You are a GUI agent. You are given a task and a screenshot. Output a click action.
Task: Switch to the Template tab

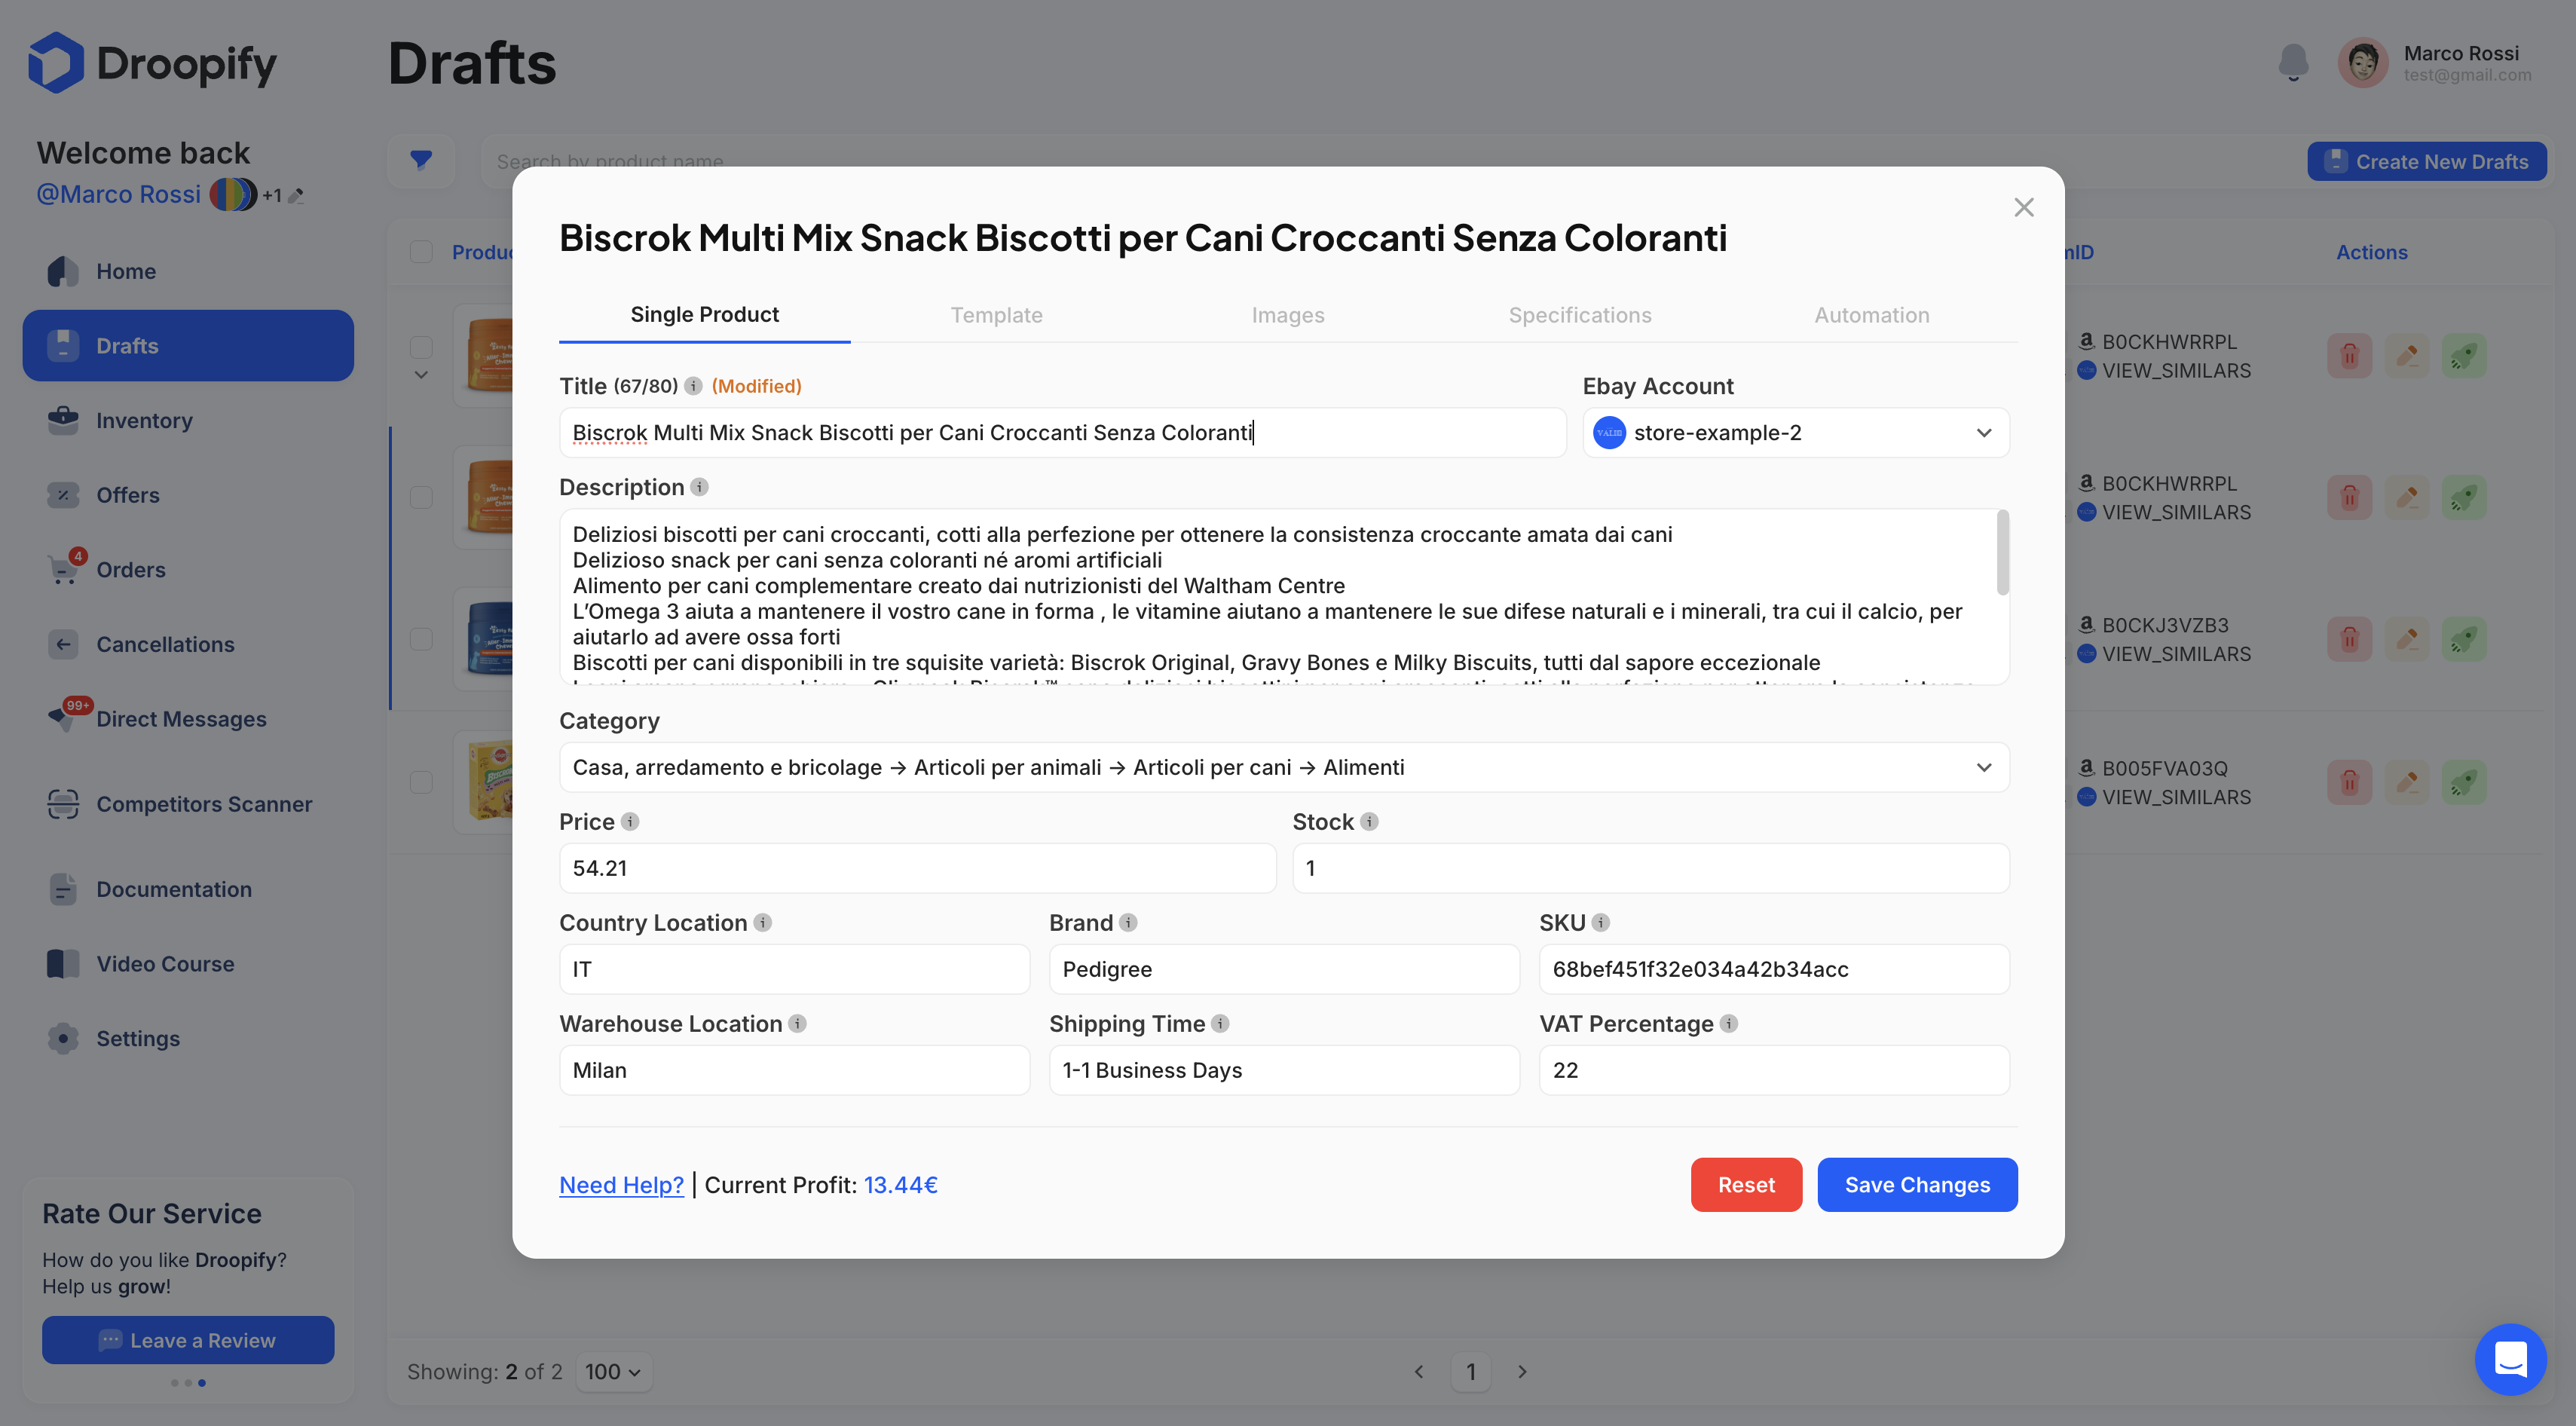[996, 315]
